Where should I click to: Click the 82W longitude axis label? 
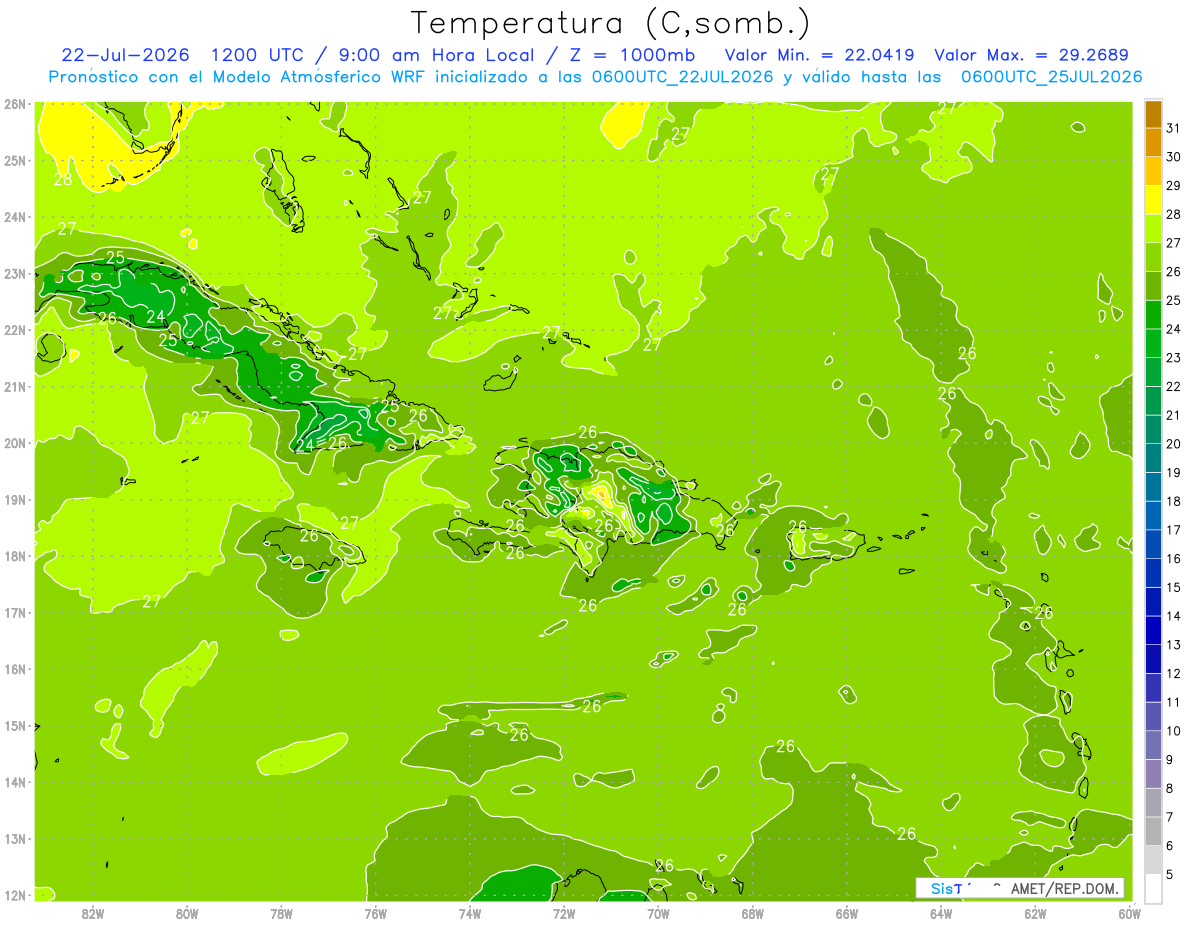pos(93,913)
